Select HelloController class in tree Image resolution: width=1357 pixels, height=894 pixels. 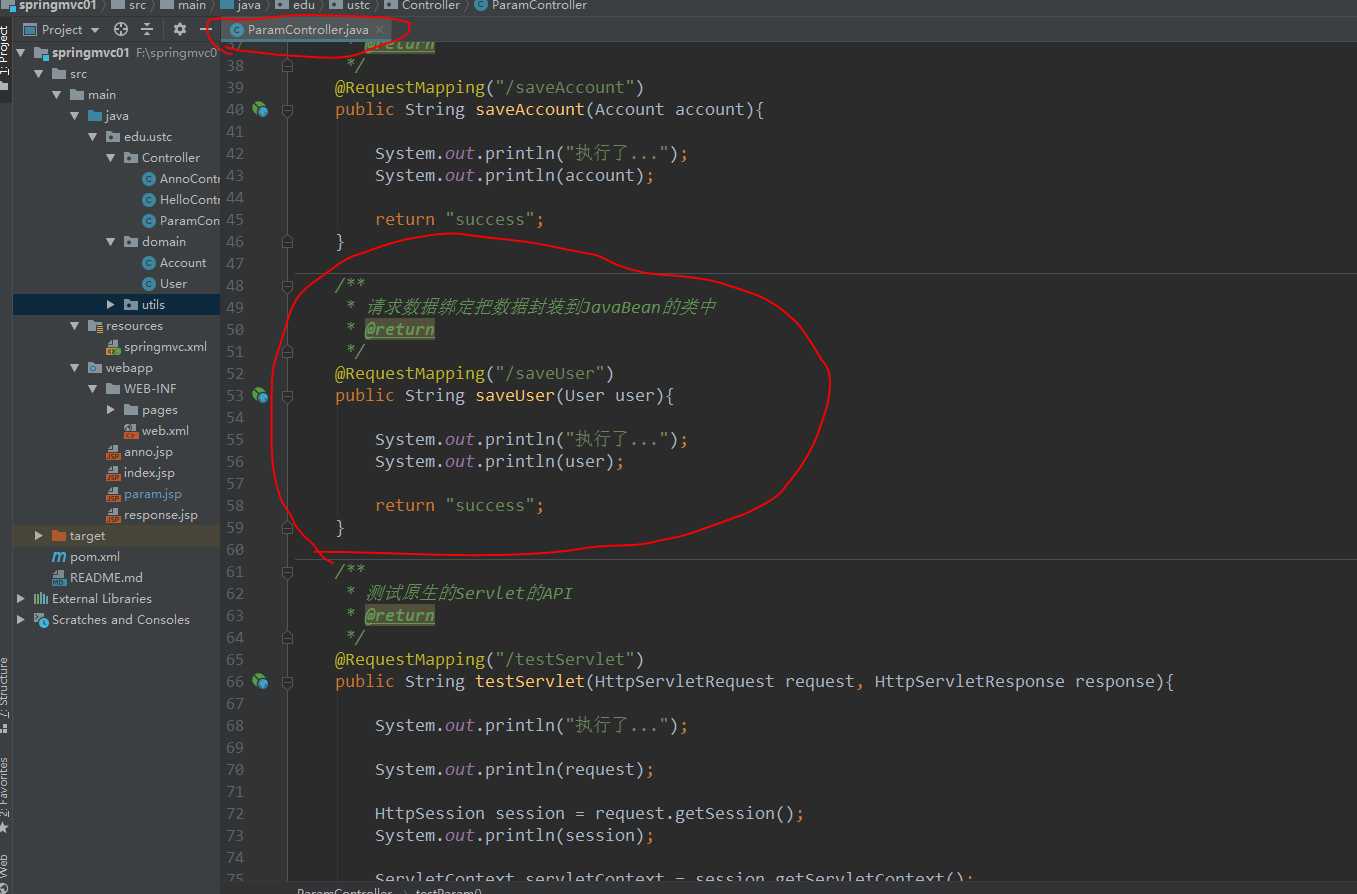[x=180, y=200]
